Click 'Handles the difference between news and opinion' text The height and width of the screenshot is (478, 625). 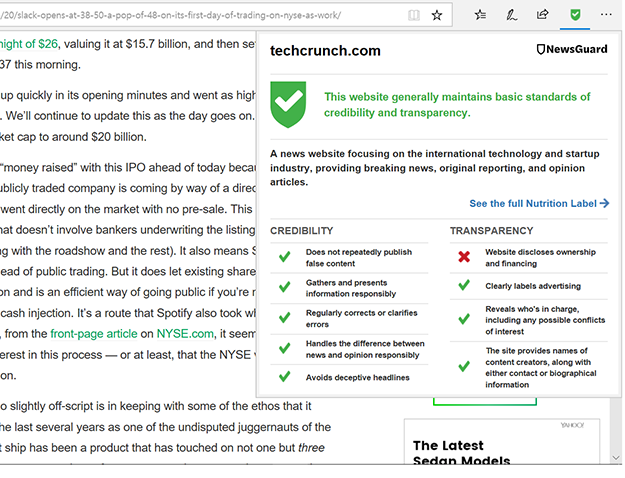point(365,349)
